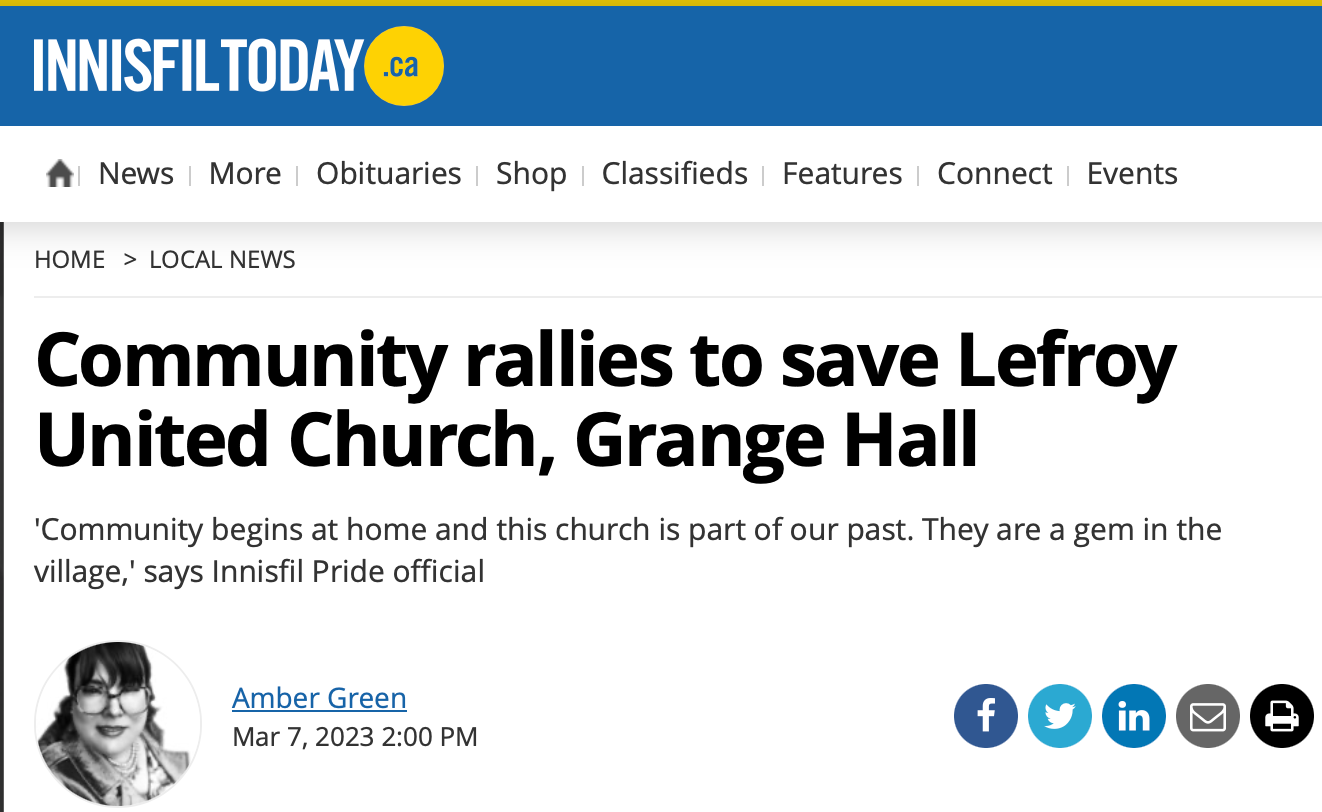This screenshot has width=1322, height=812.
Task: Expand the Features menu
Action: pyautogui.click(x=842, y=174)
